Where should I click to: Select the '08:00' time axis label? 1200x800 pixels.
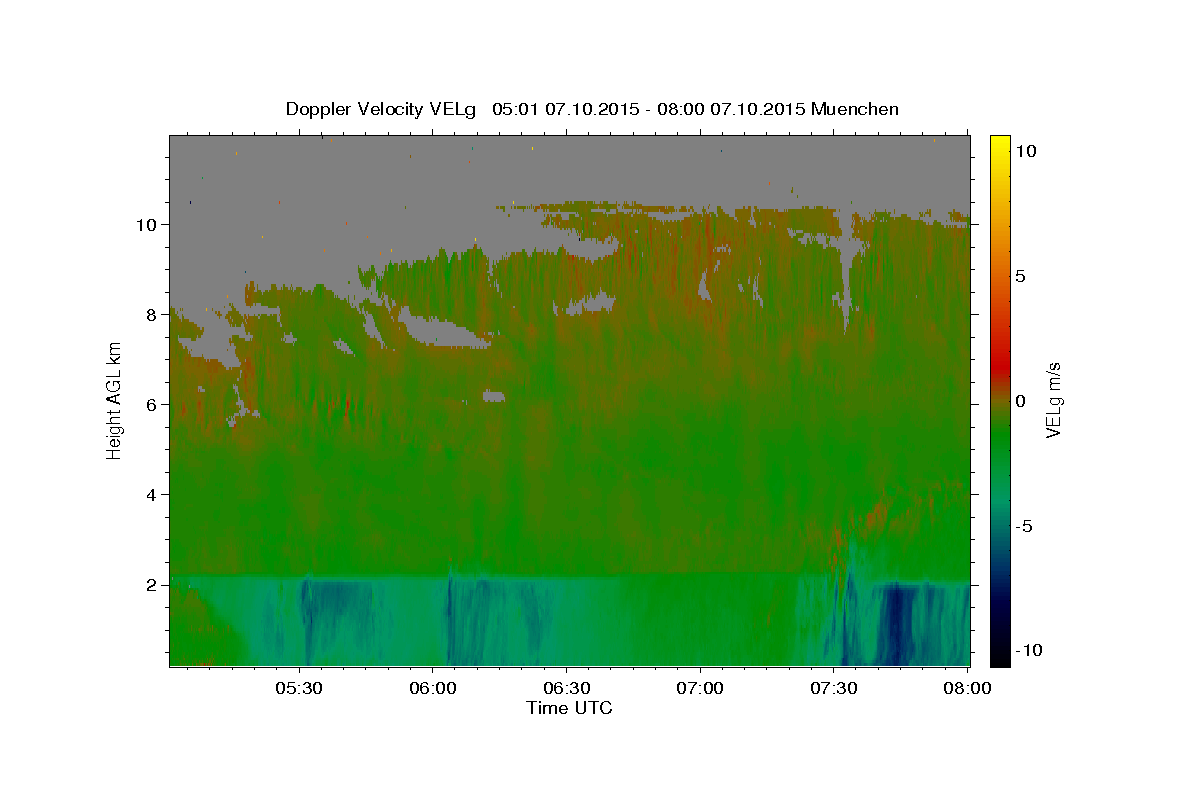968,688
